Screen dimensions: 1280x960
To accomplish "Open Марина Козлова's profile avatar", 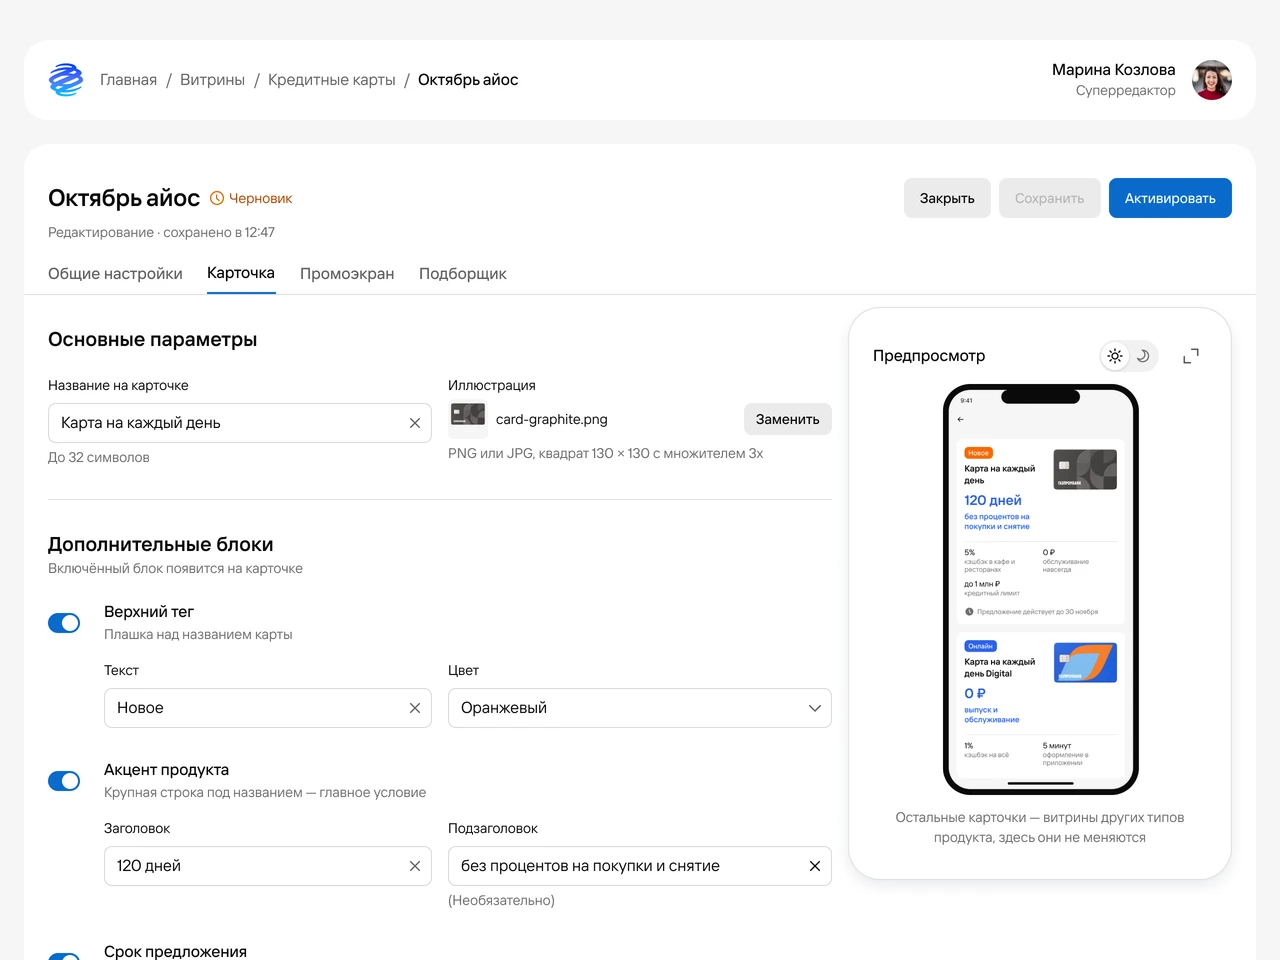I will pyautogui.click(x=1212, y=80).
